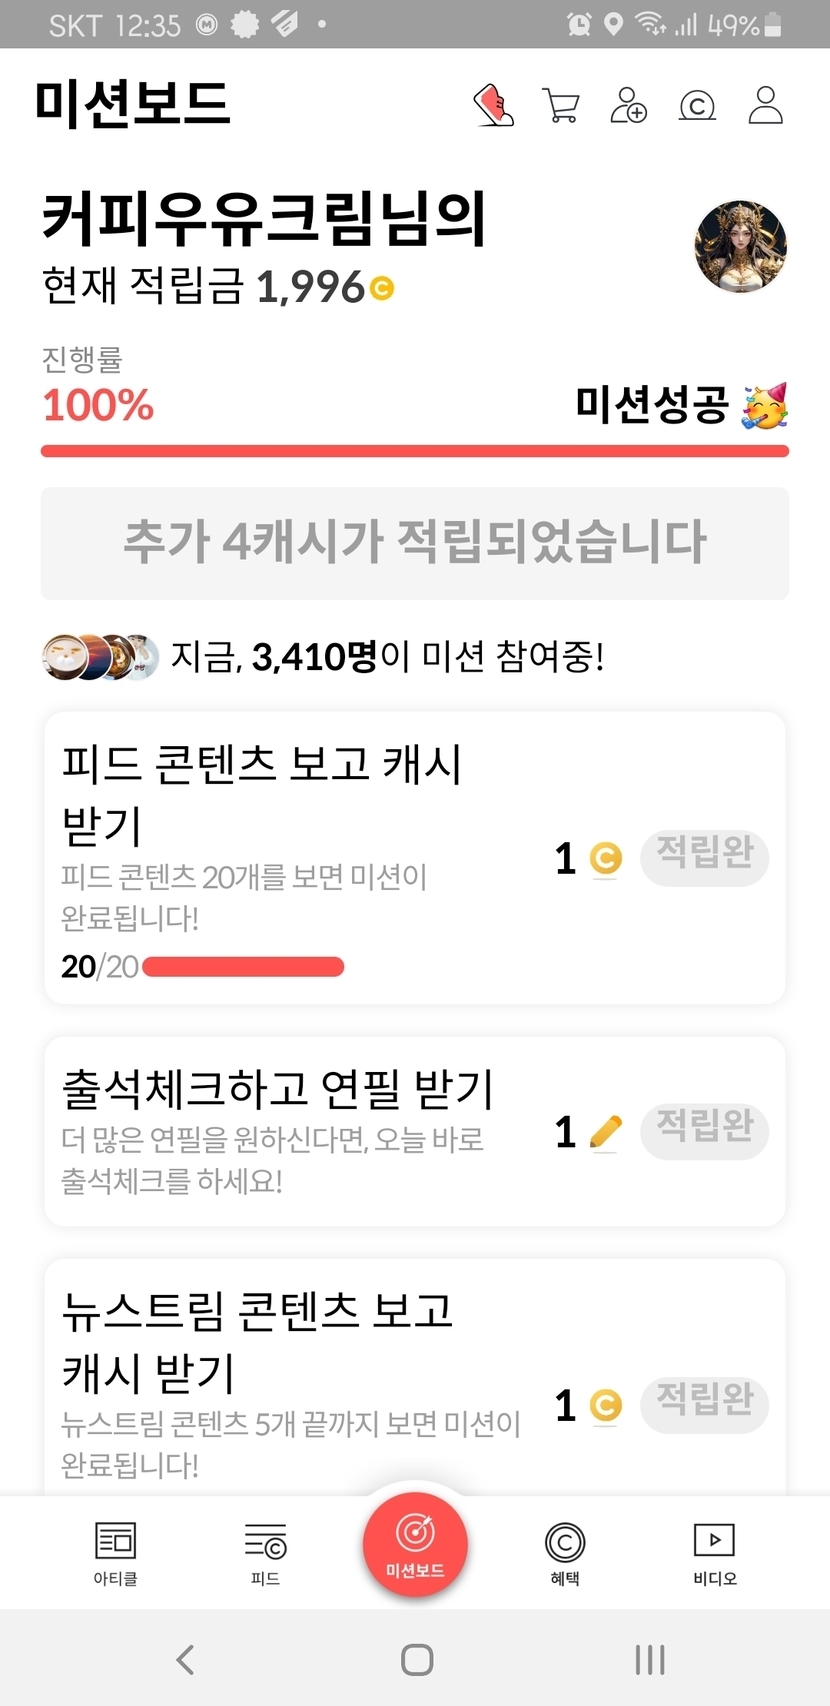Tap the red sneaker icon in header

coord(493,105)
